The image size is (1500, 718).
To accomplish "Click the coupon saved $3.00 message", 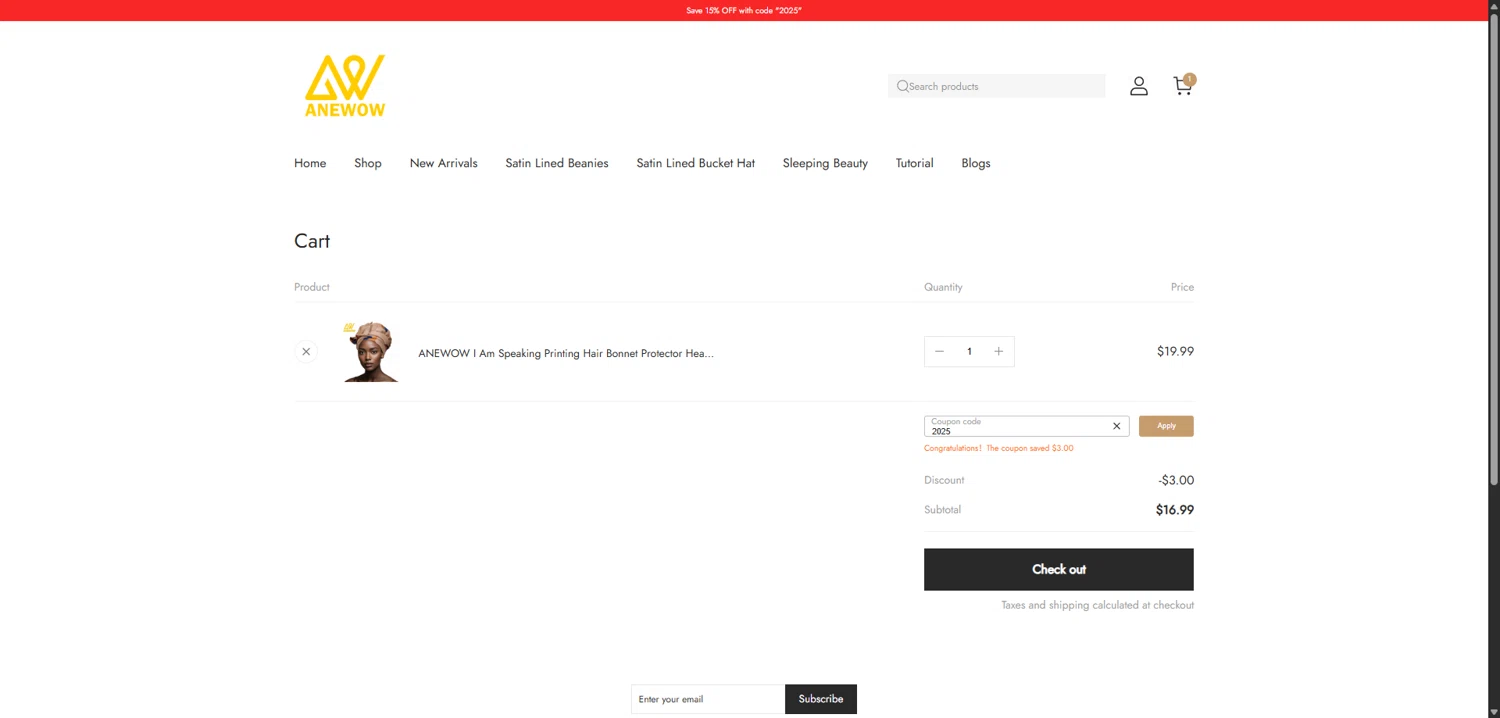I will click(999, 448).
